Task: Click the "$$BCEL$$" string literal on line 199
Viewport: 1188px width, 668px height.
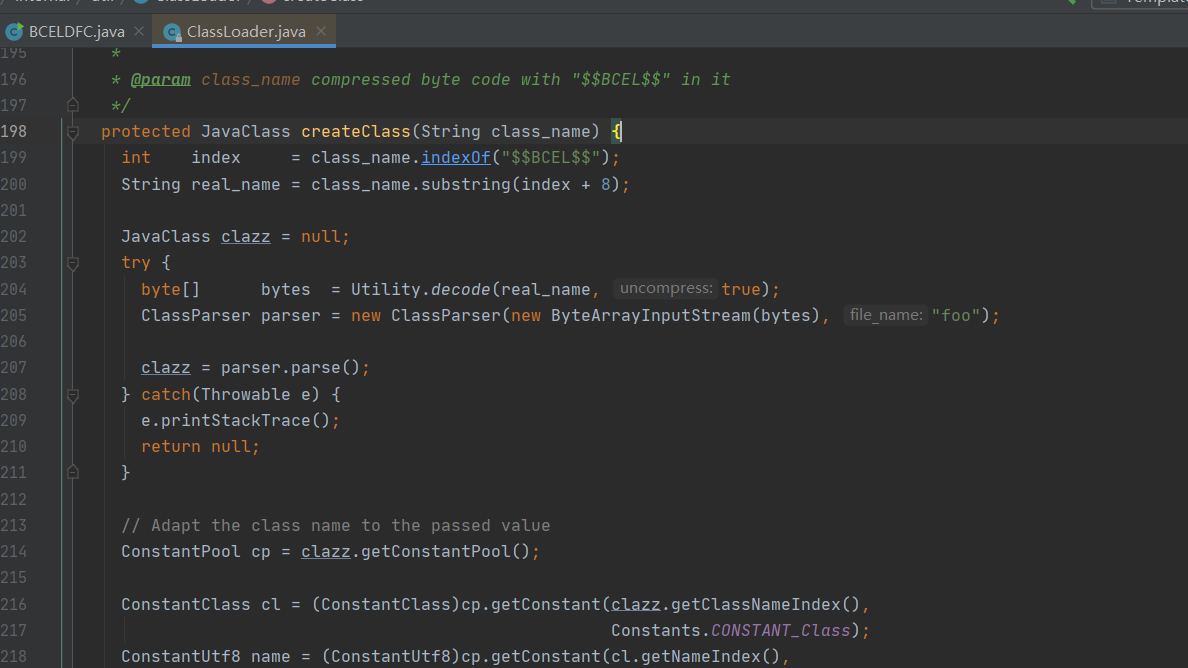Action: [551, 158]
